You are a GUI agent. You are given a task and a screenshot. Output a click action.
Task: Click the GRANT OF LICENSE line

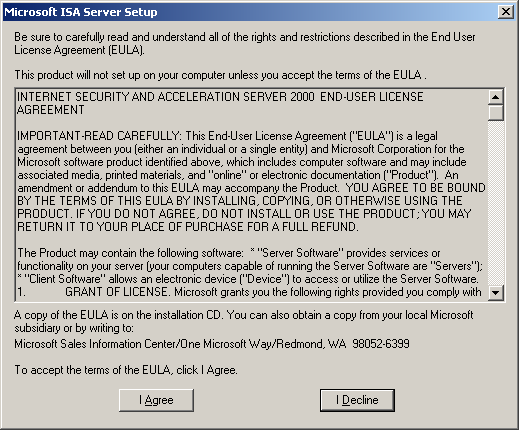(x=249, y=292)
